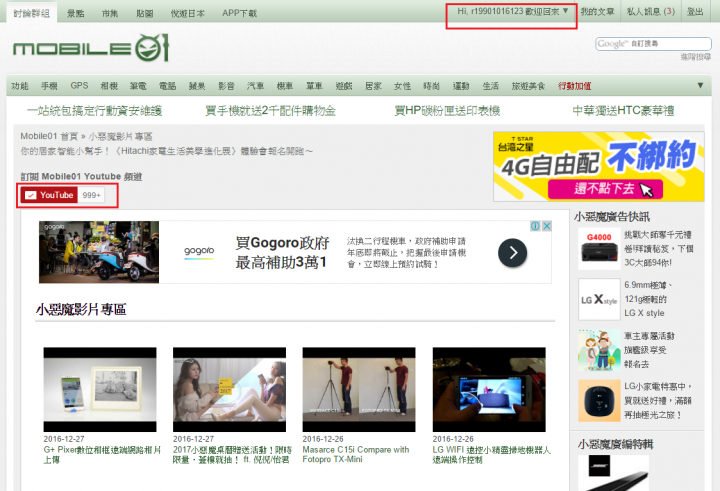Screen dimensions: 720x491
Task: Click the 2017小惡魔桌曆贈送活動 video title
Action: (232, 455)
